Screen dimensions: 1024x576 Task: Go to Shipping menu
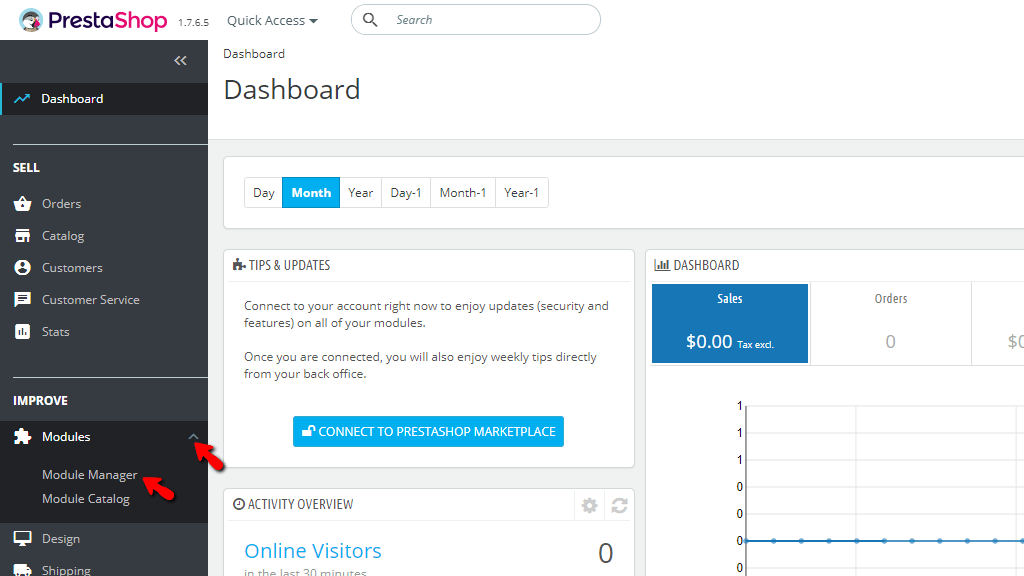[x=66, y=569]
